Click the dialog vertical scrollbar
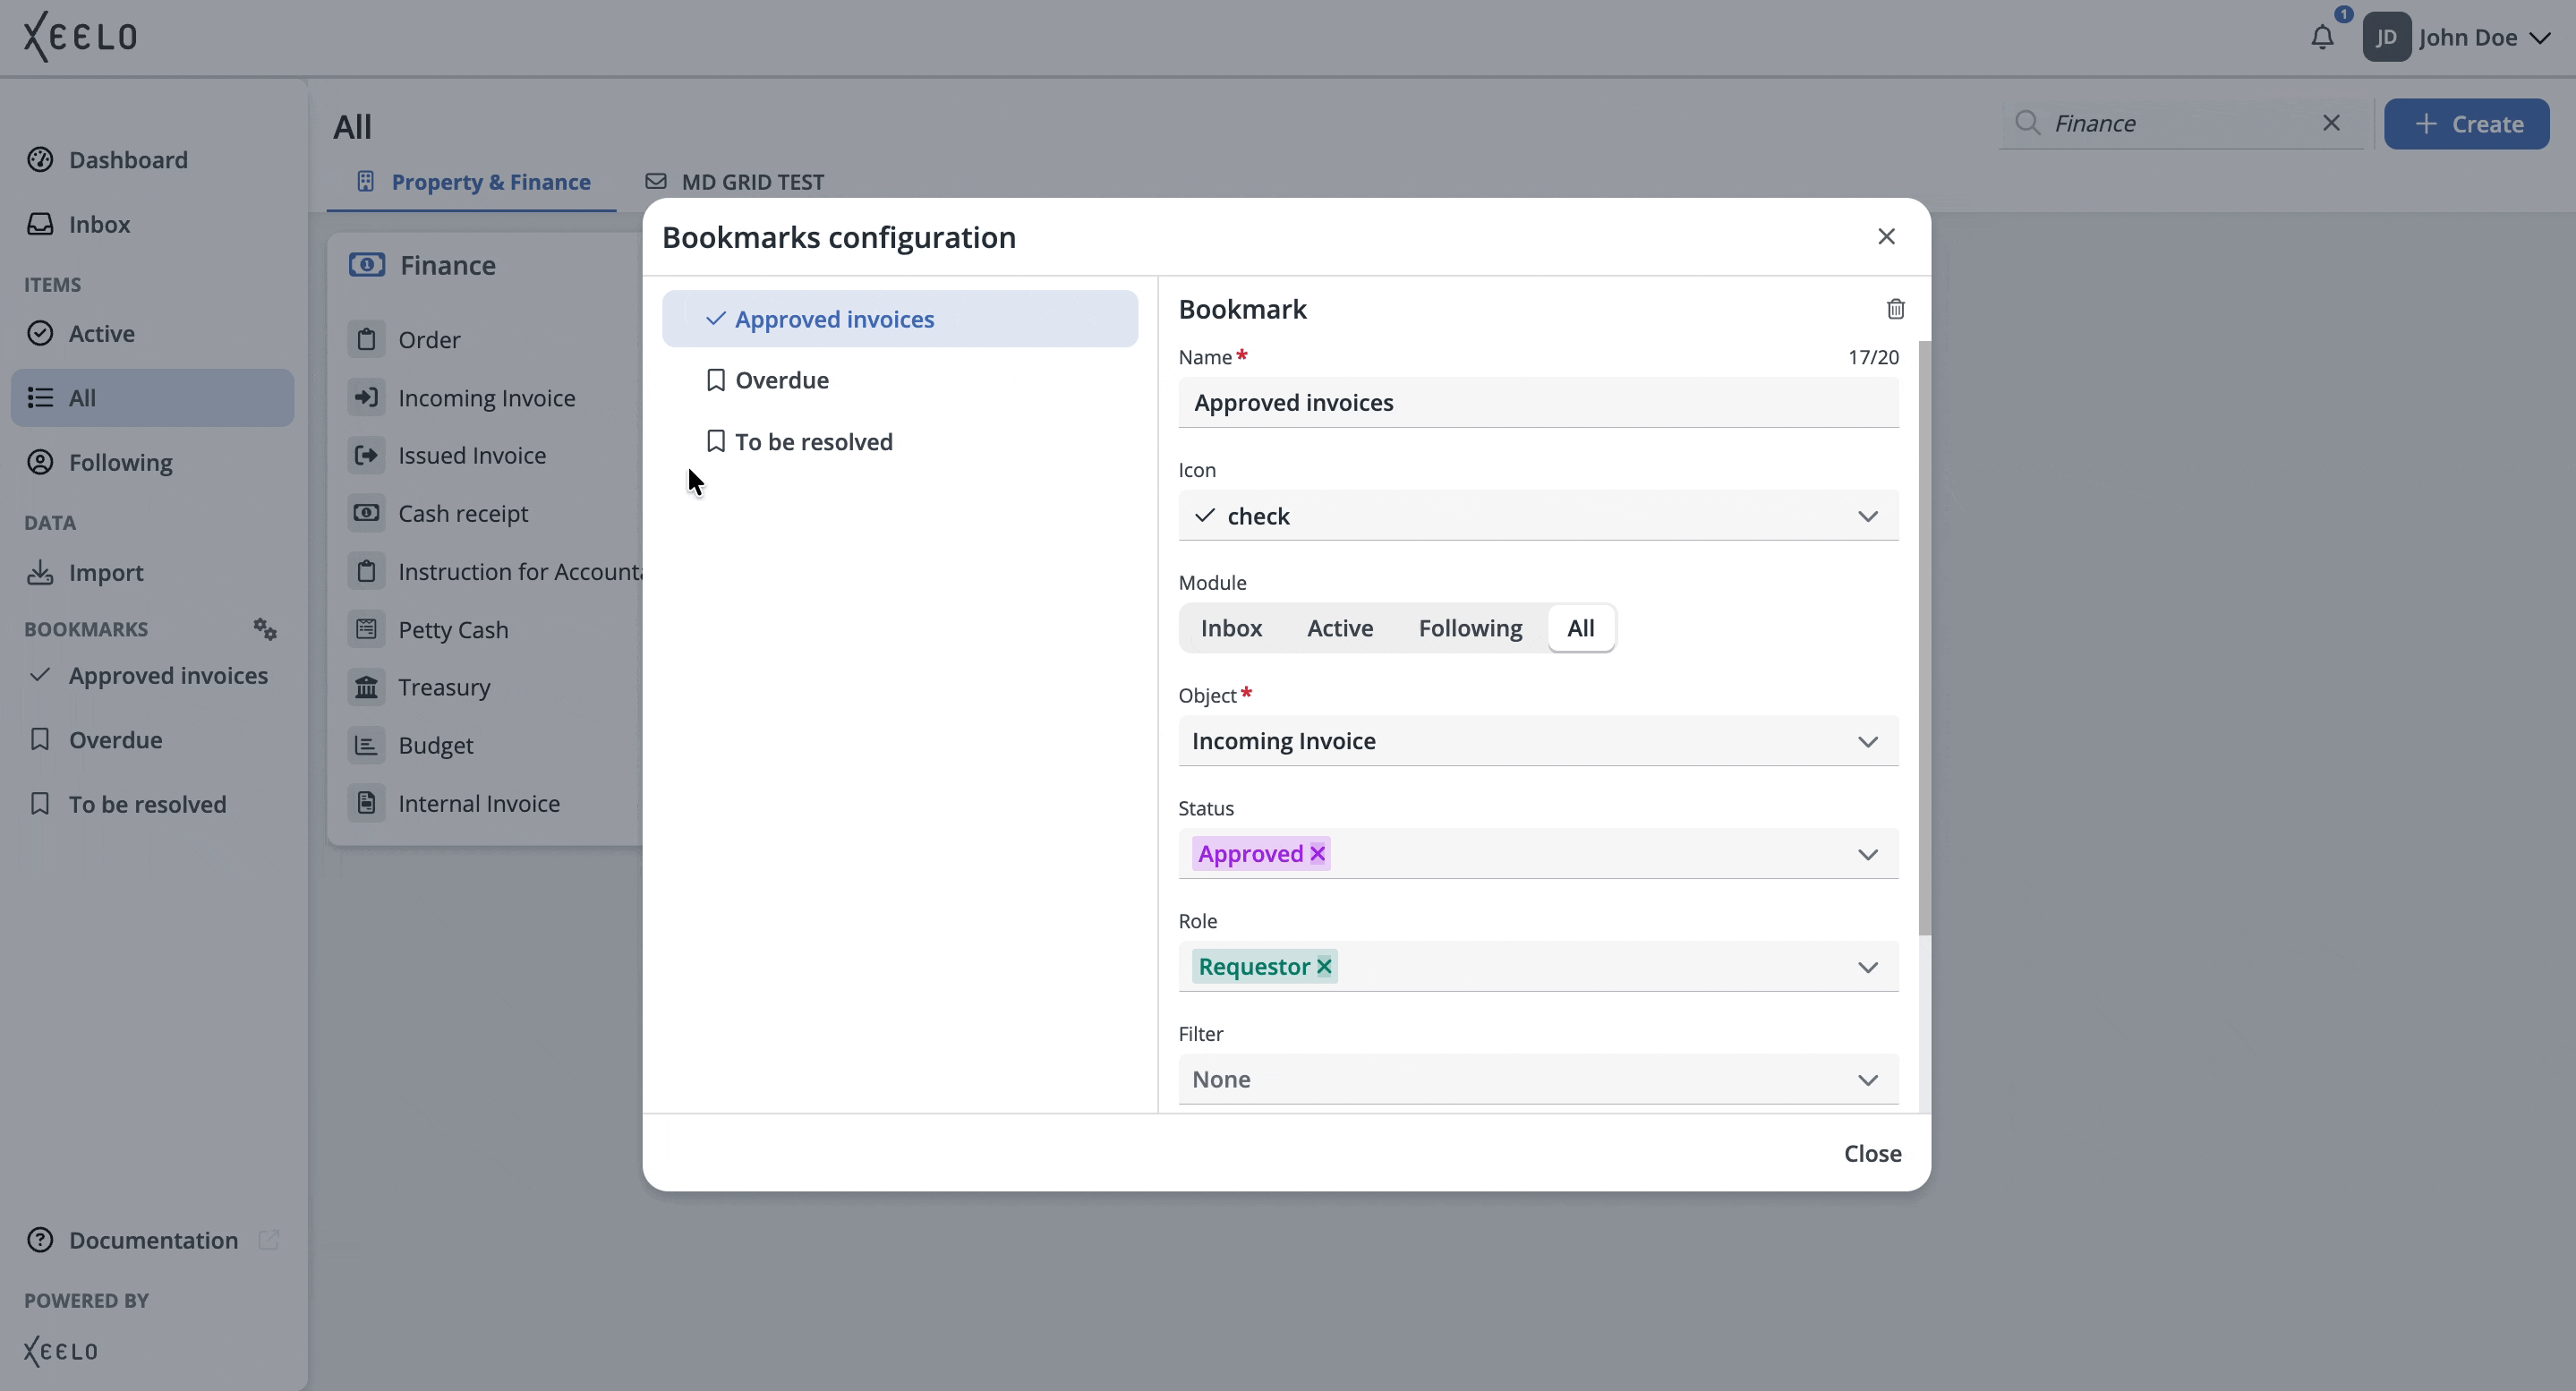2576x1391 pixels. (x=1924, y=638)
